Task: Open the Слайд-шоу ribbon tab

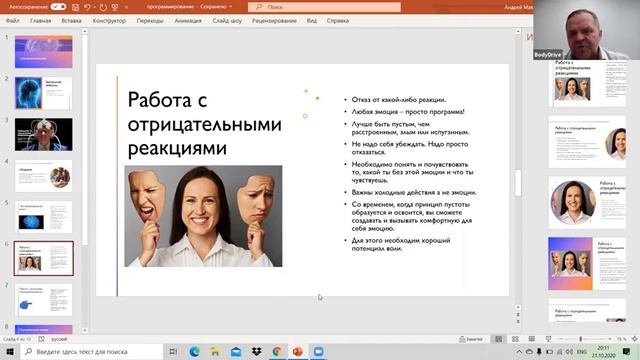Action: [227, 20]
